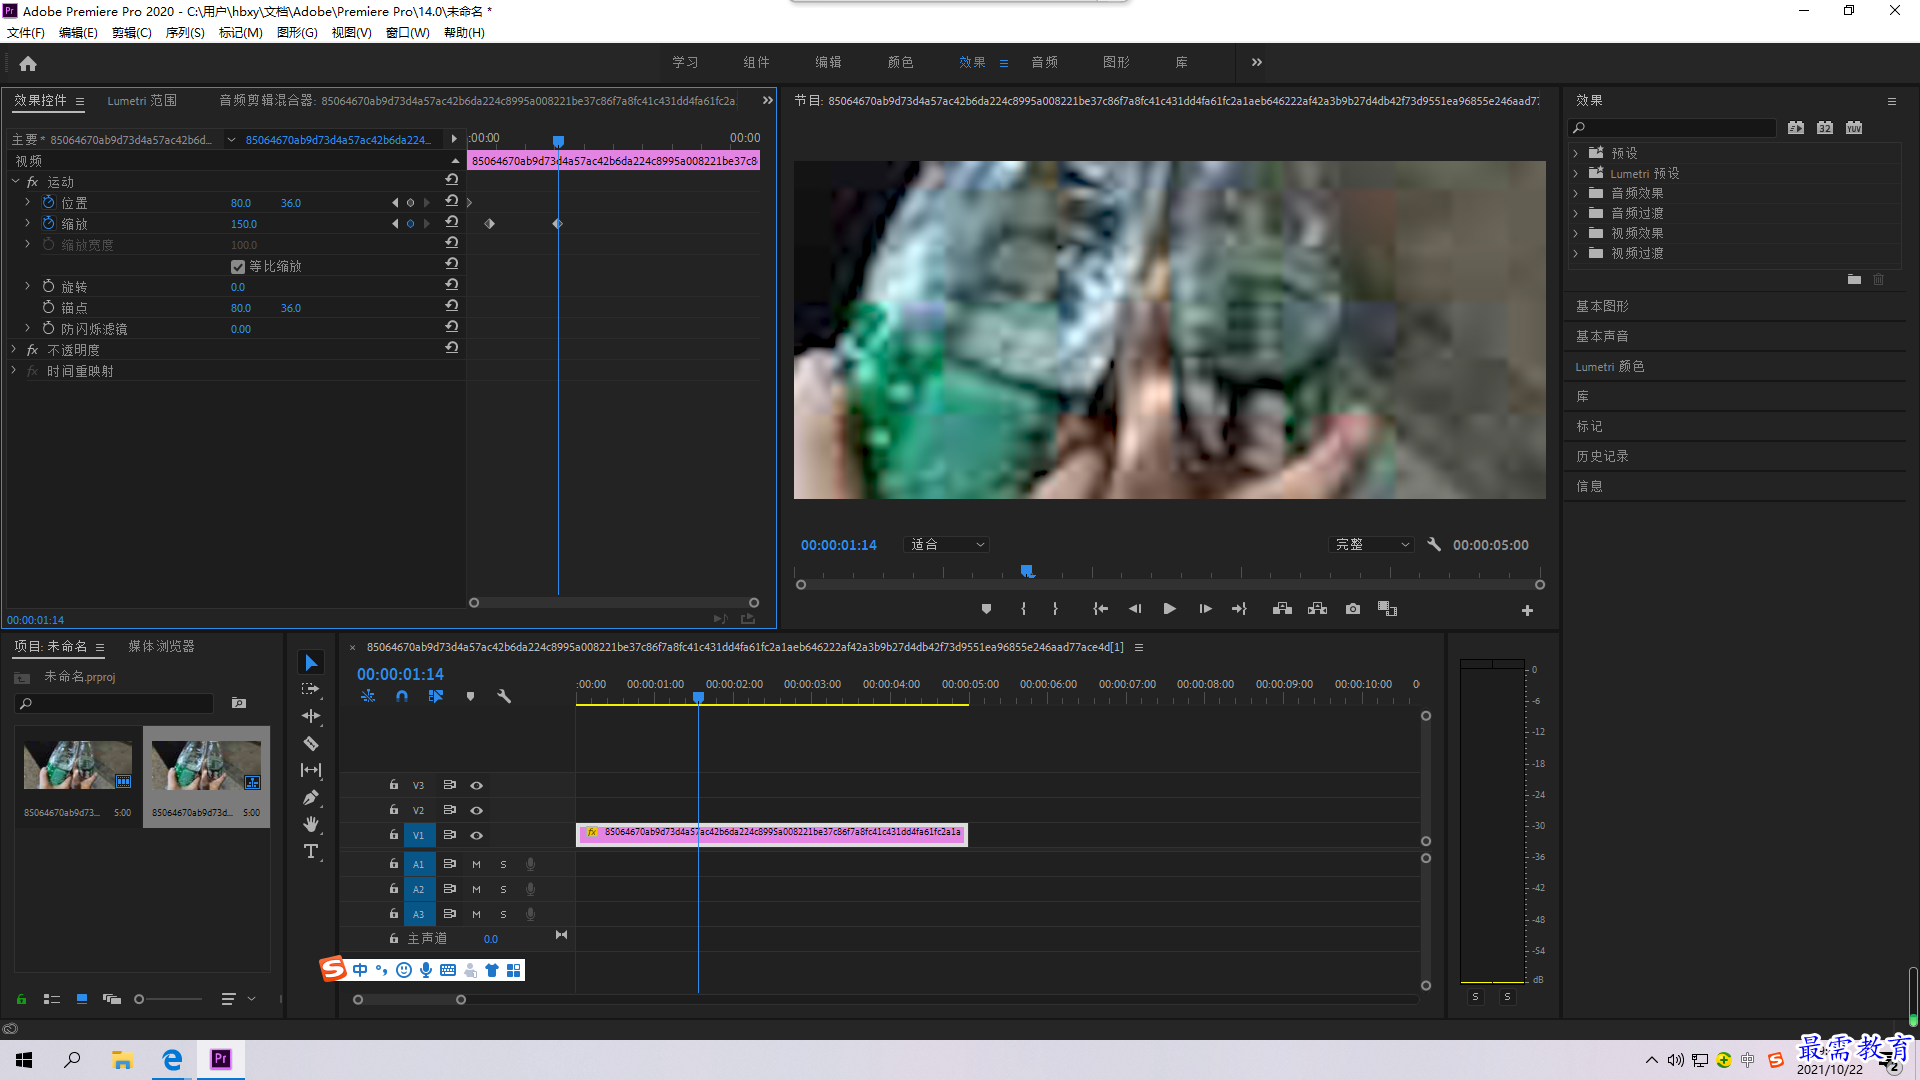Open the Markers menu
Image resolution: width=1920 pixels, height=1080 pixels.
240,32
